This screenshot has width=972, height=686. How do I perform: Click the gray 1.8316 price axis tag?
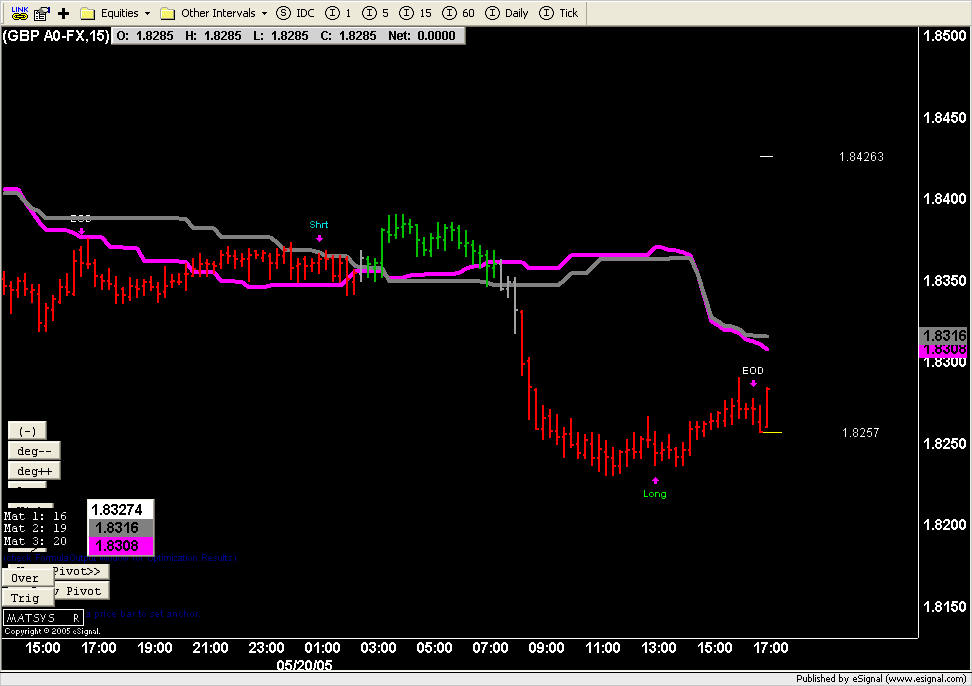943,336
